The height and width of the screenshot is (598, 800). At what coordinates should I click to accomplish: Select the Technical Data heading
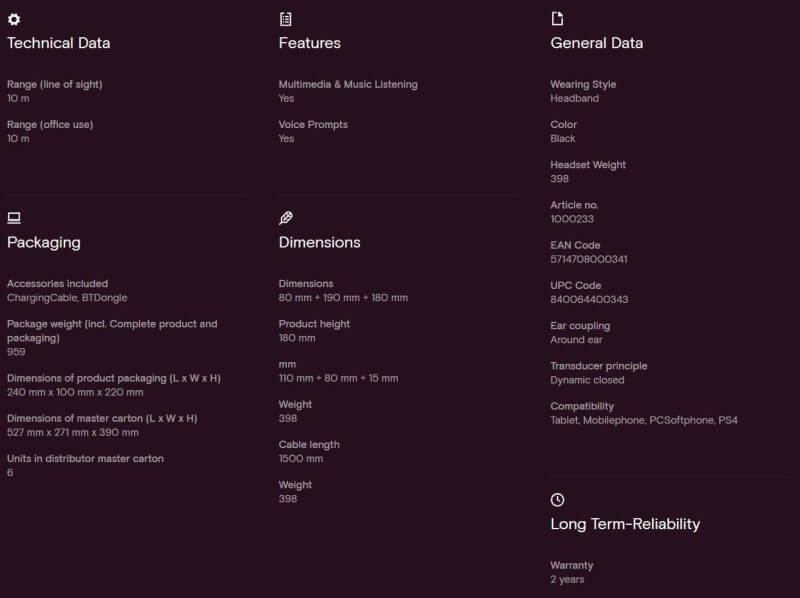pyautogui.click(x=59, y=43)
